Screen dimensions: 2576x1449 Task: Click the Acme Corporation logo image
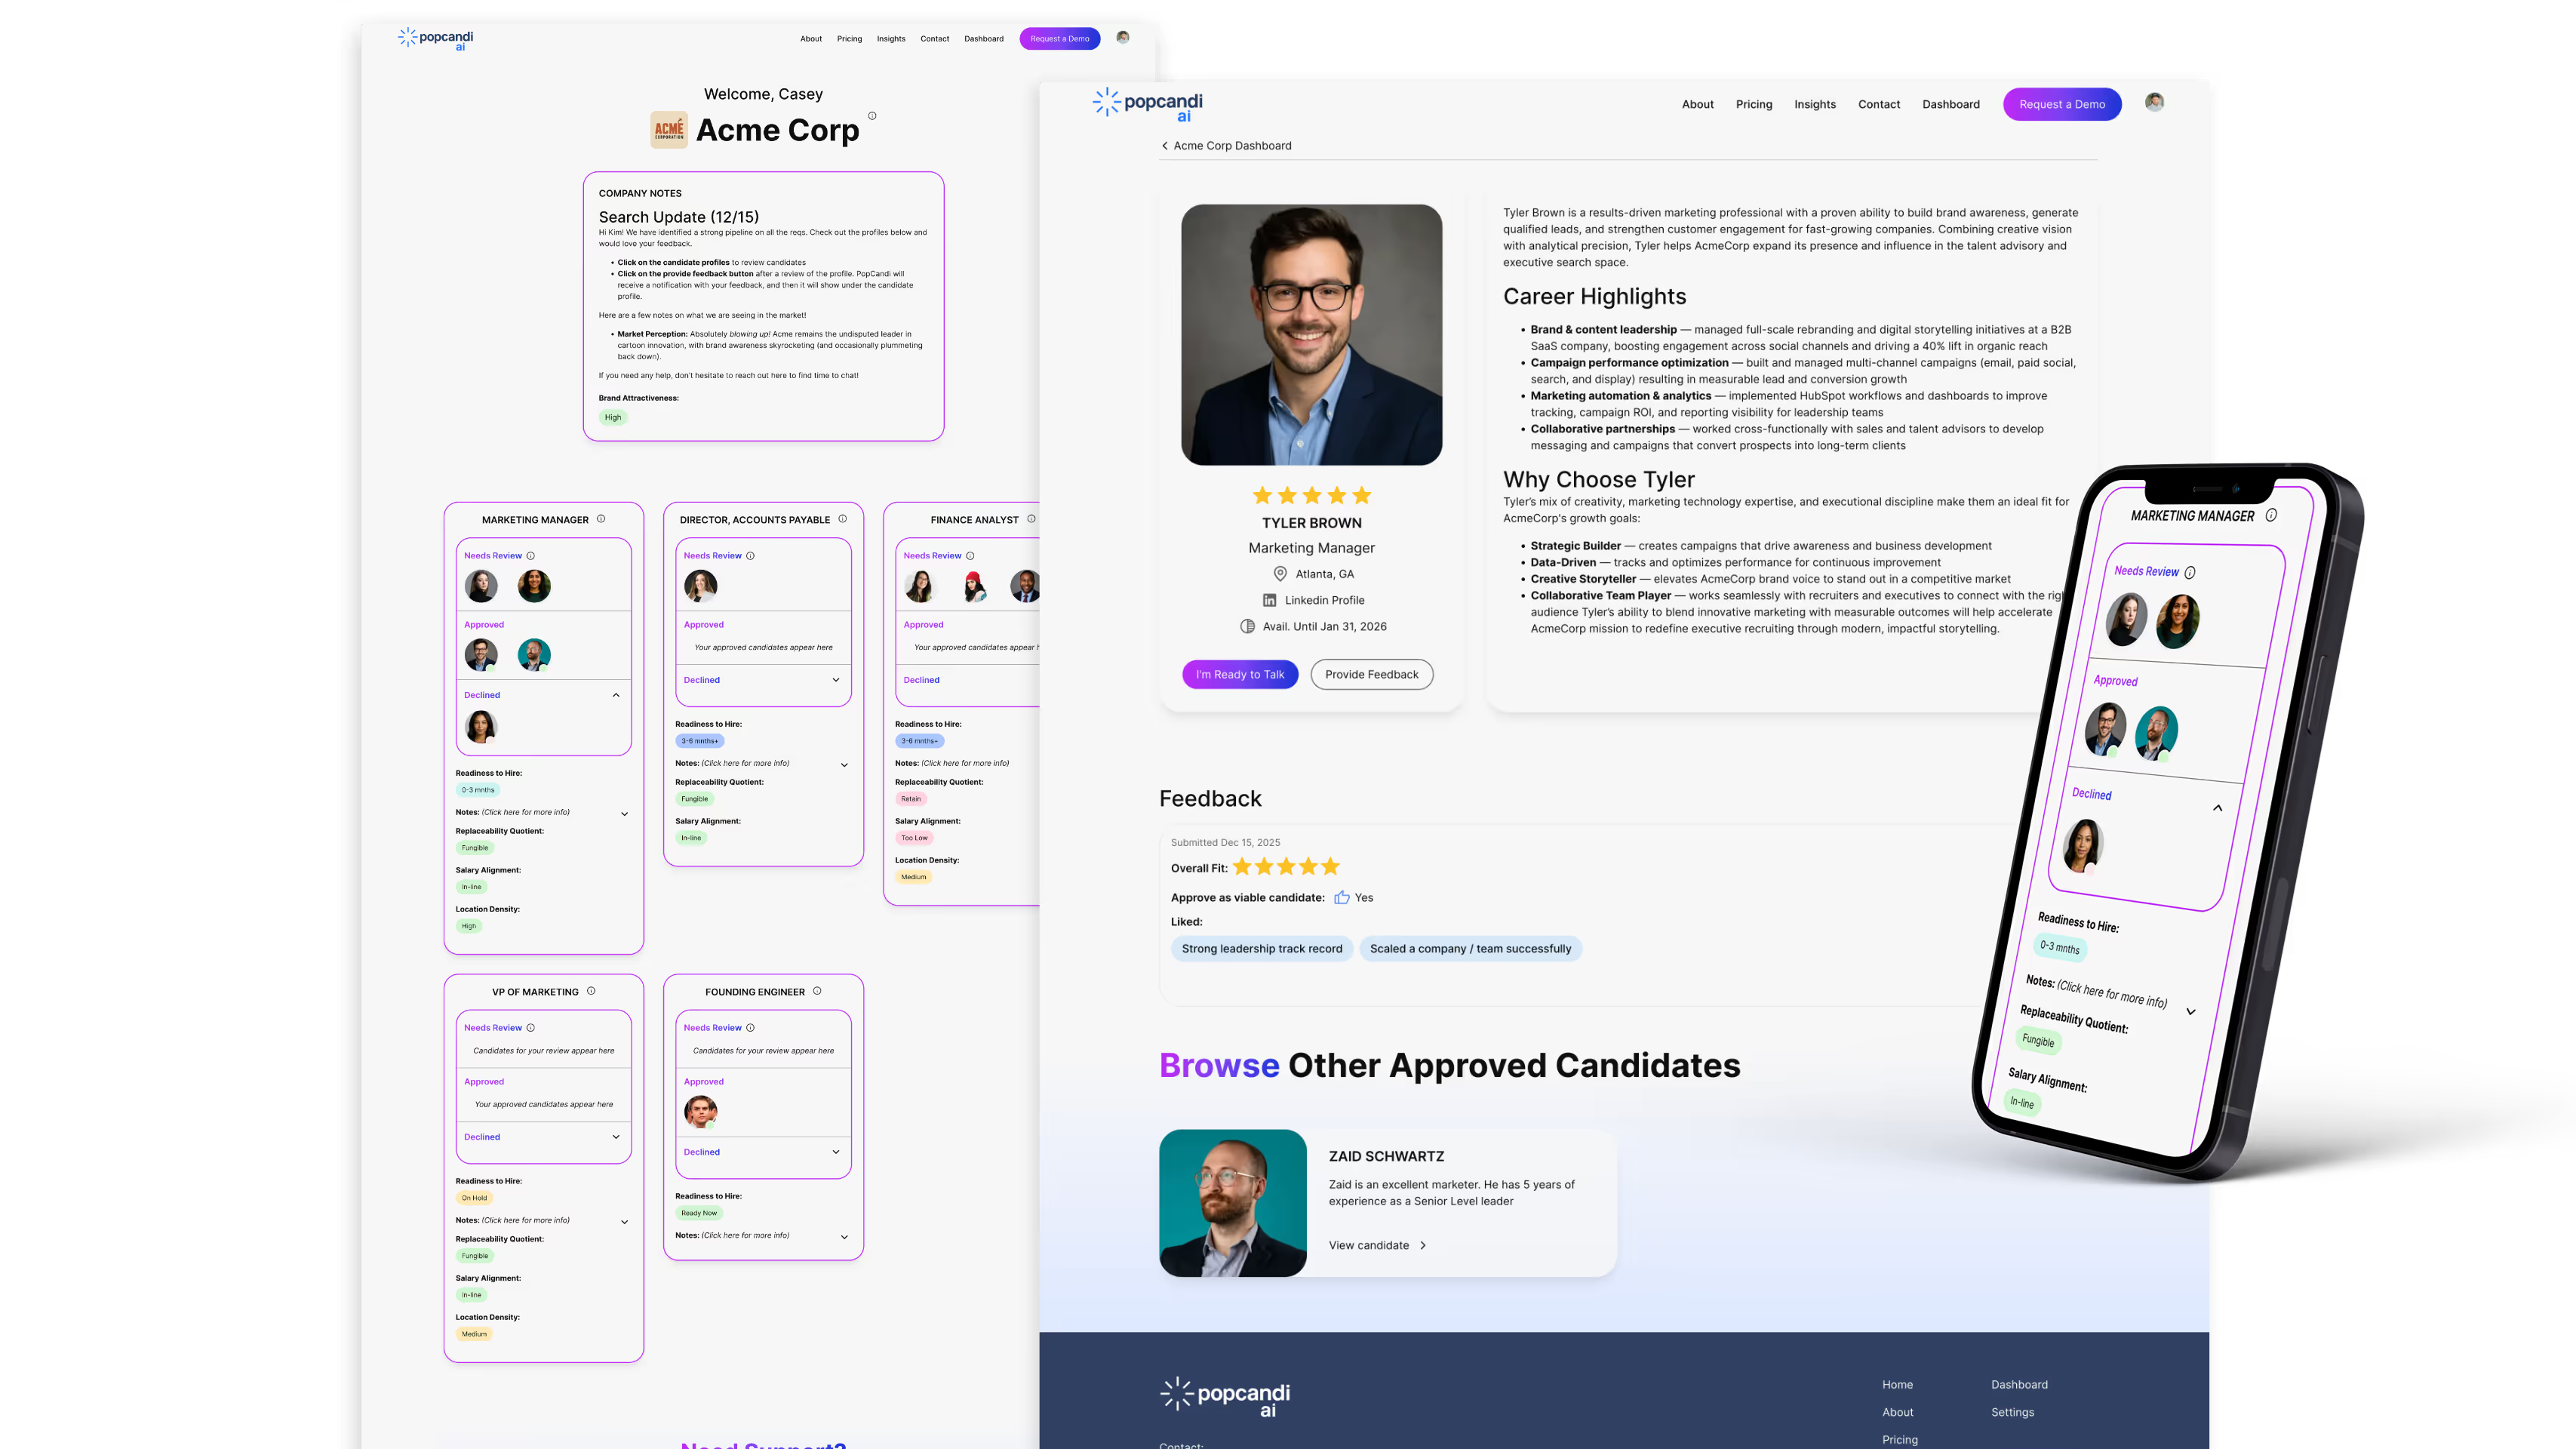669,130
